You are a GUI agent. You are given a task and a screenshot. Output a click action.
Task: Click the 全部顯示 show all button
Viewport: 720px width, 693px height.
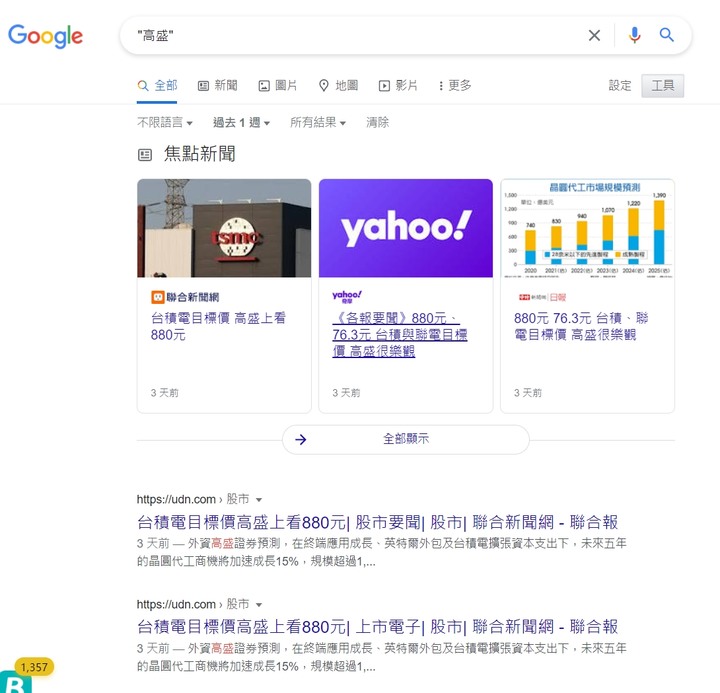click(406, 439)
